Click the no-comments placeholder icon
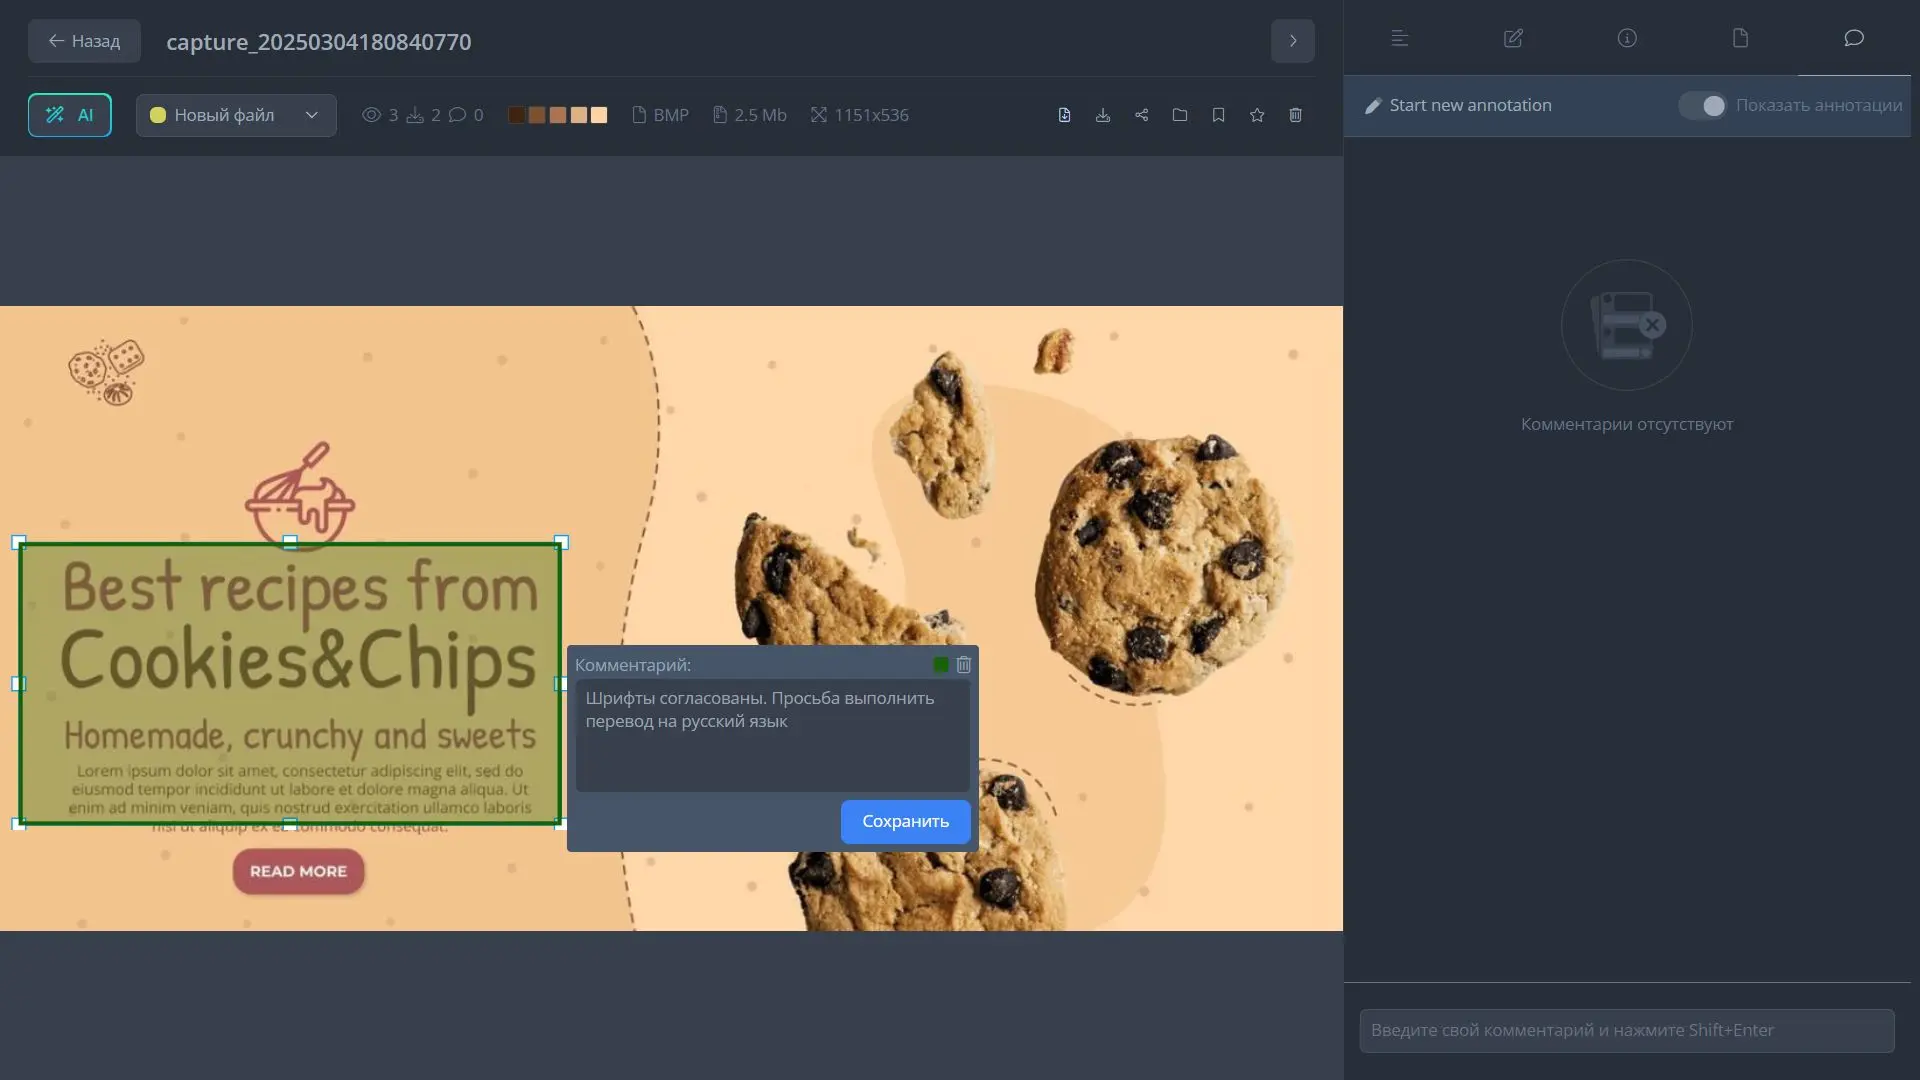Screen dimensions: 1920x1080 tap(1626, 325)
